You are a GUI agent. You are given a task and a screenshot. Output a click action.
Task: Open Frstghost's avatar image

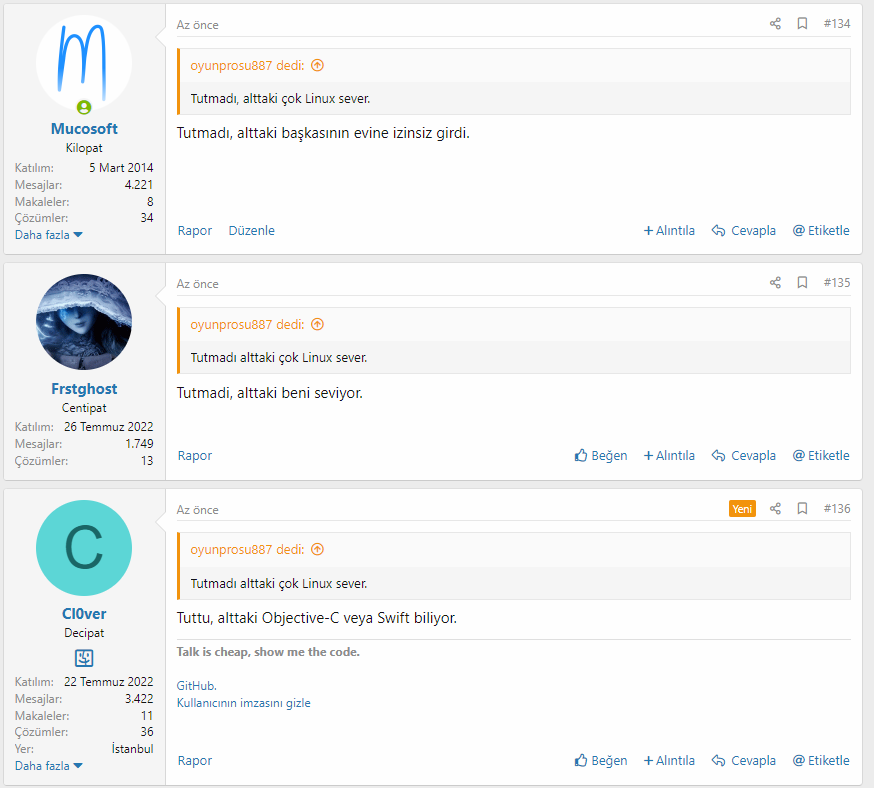84,322
